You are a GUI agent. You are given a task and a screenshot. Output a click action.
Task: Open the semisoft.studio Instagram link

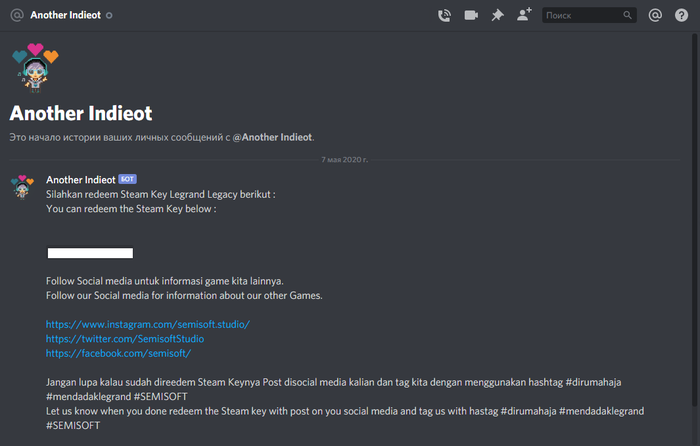[x=147, y=325]
